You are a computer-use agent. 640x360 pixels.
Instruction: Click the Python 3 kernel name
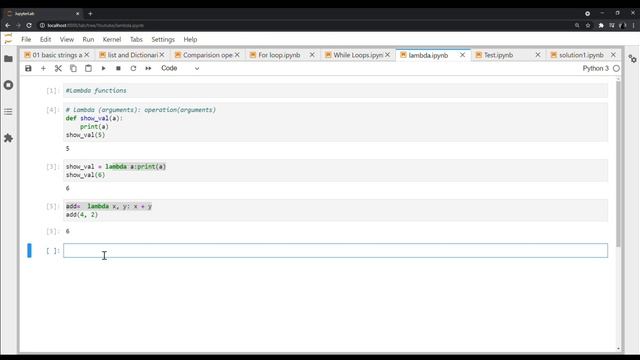point(596,68)
